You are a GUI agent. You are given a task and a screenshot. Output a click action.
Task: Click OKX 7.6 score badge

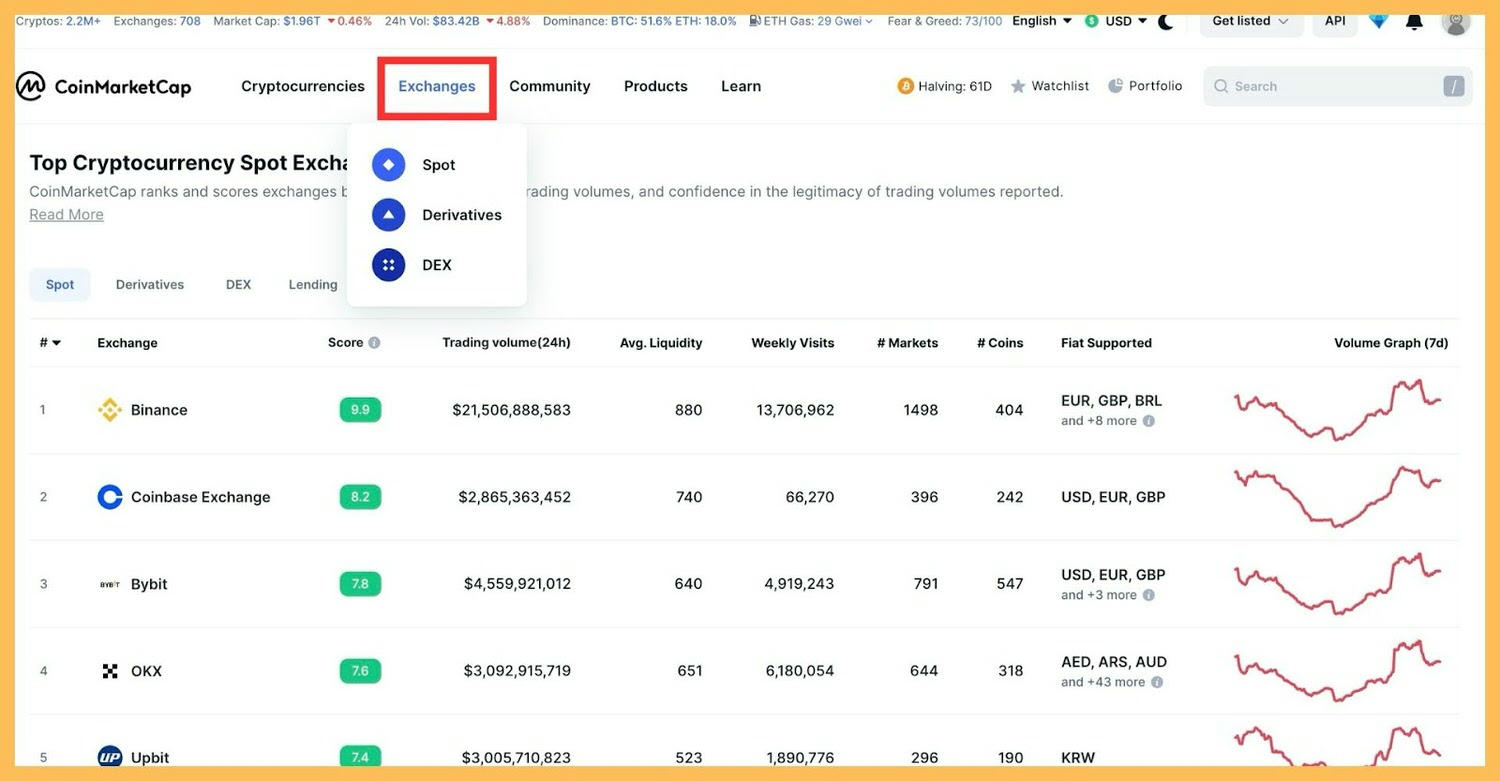360,671
